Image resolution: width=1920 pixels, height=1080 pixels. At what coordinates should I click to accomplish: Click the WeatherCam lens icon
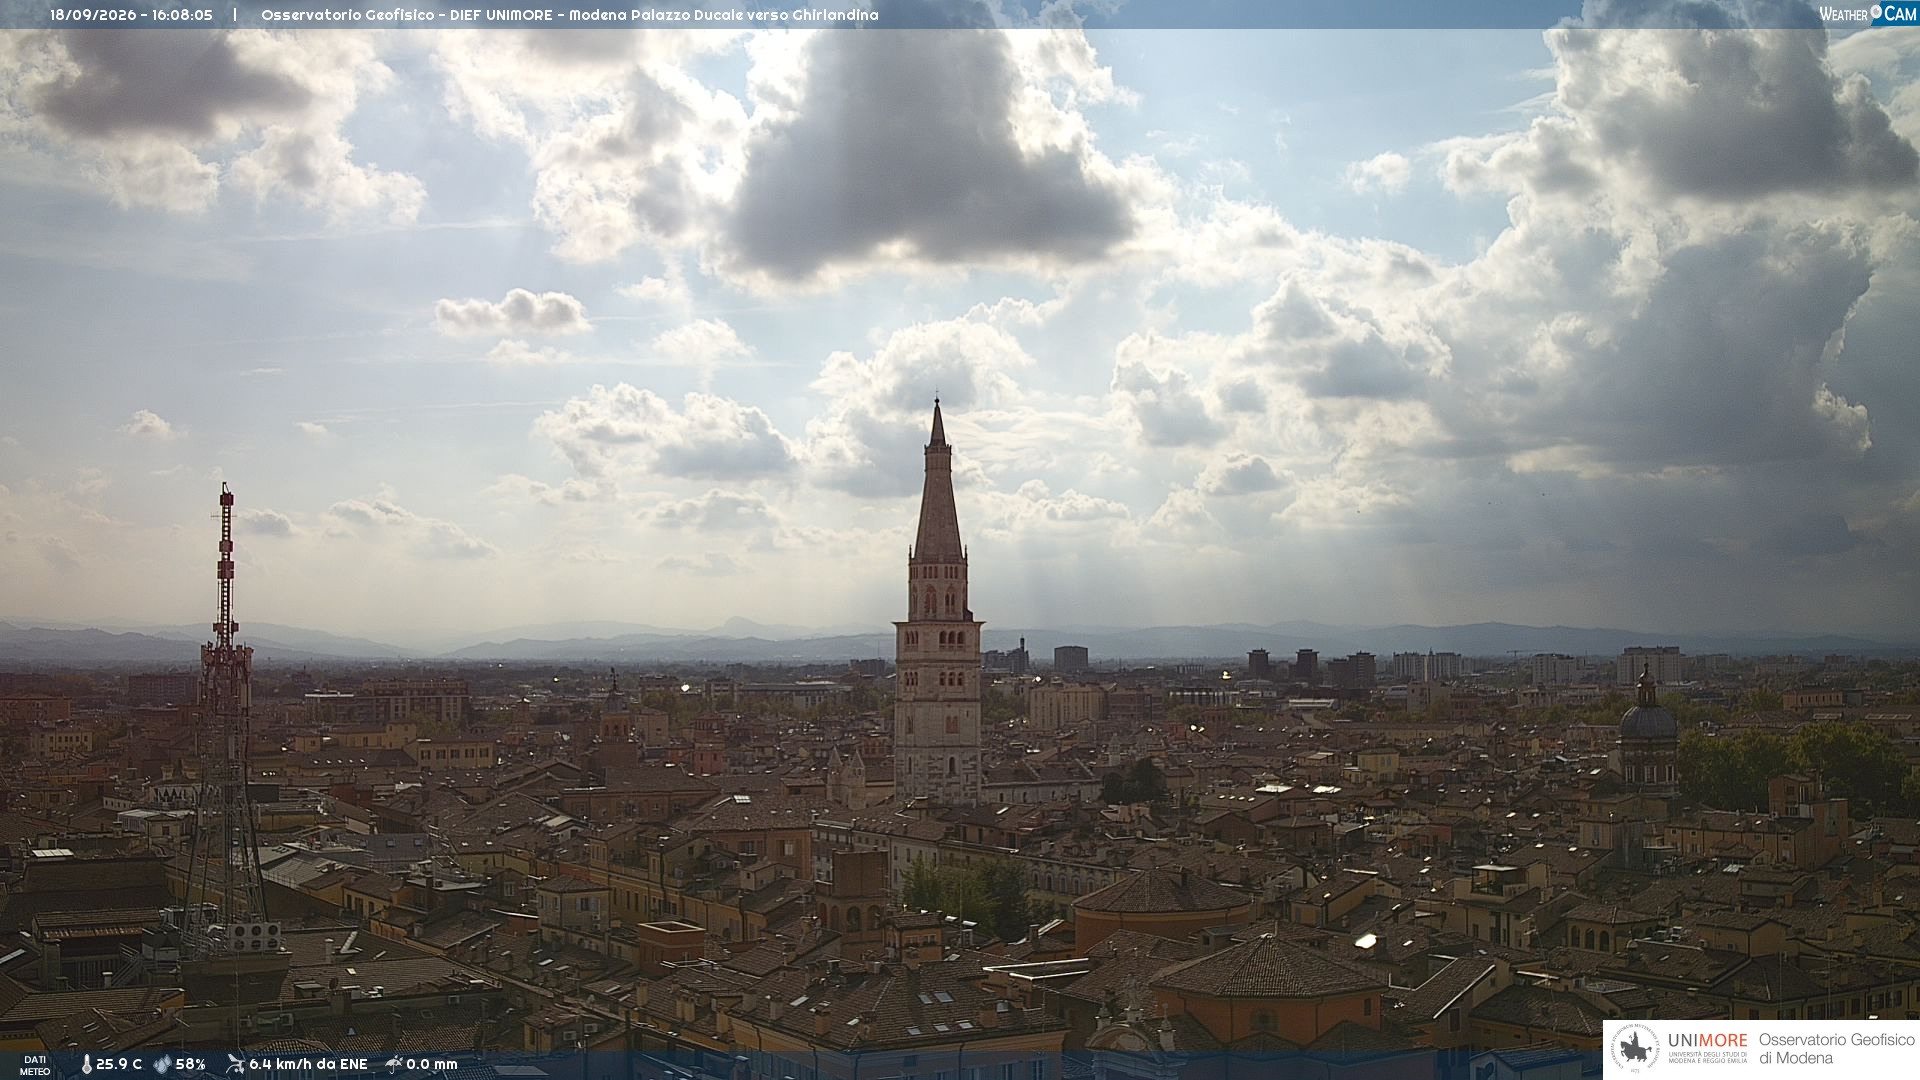pos(1876,12)
